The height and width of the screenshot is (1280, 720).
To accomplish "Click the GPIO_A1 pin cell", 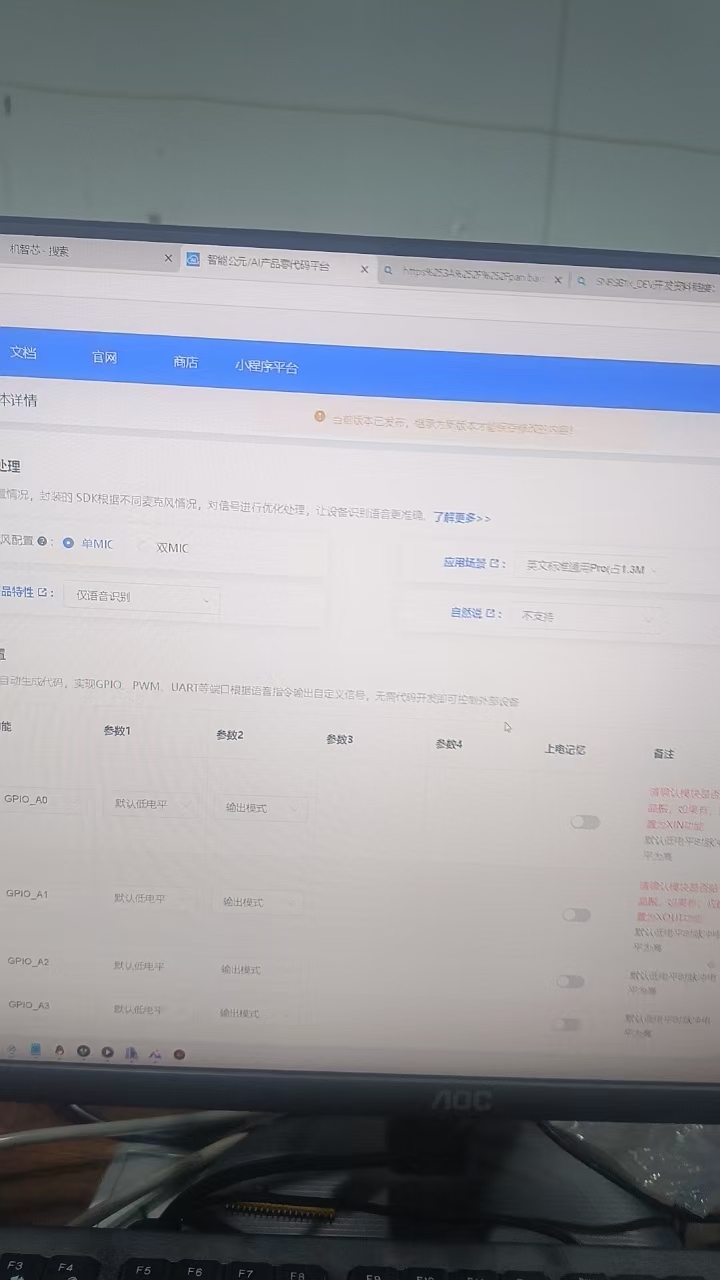I will click(27, 894).
